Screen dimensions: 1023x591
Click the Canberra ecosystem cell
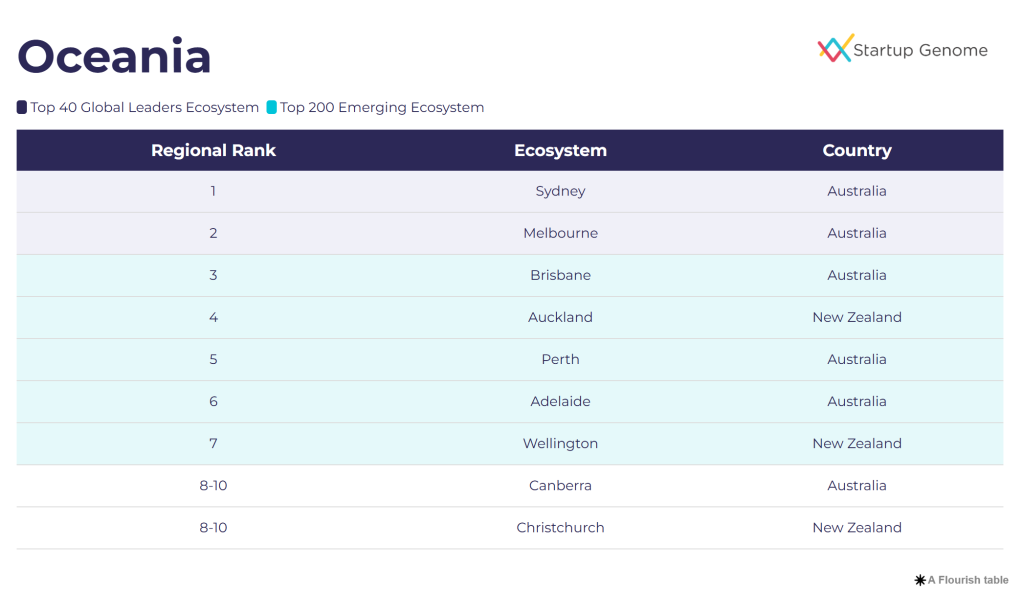[560, 485]
